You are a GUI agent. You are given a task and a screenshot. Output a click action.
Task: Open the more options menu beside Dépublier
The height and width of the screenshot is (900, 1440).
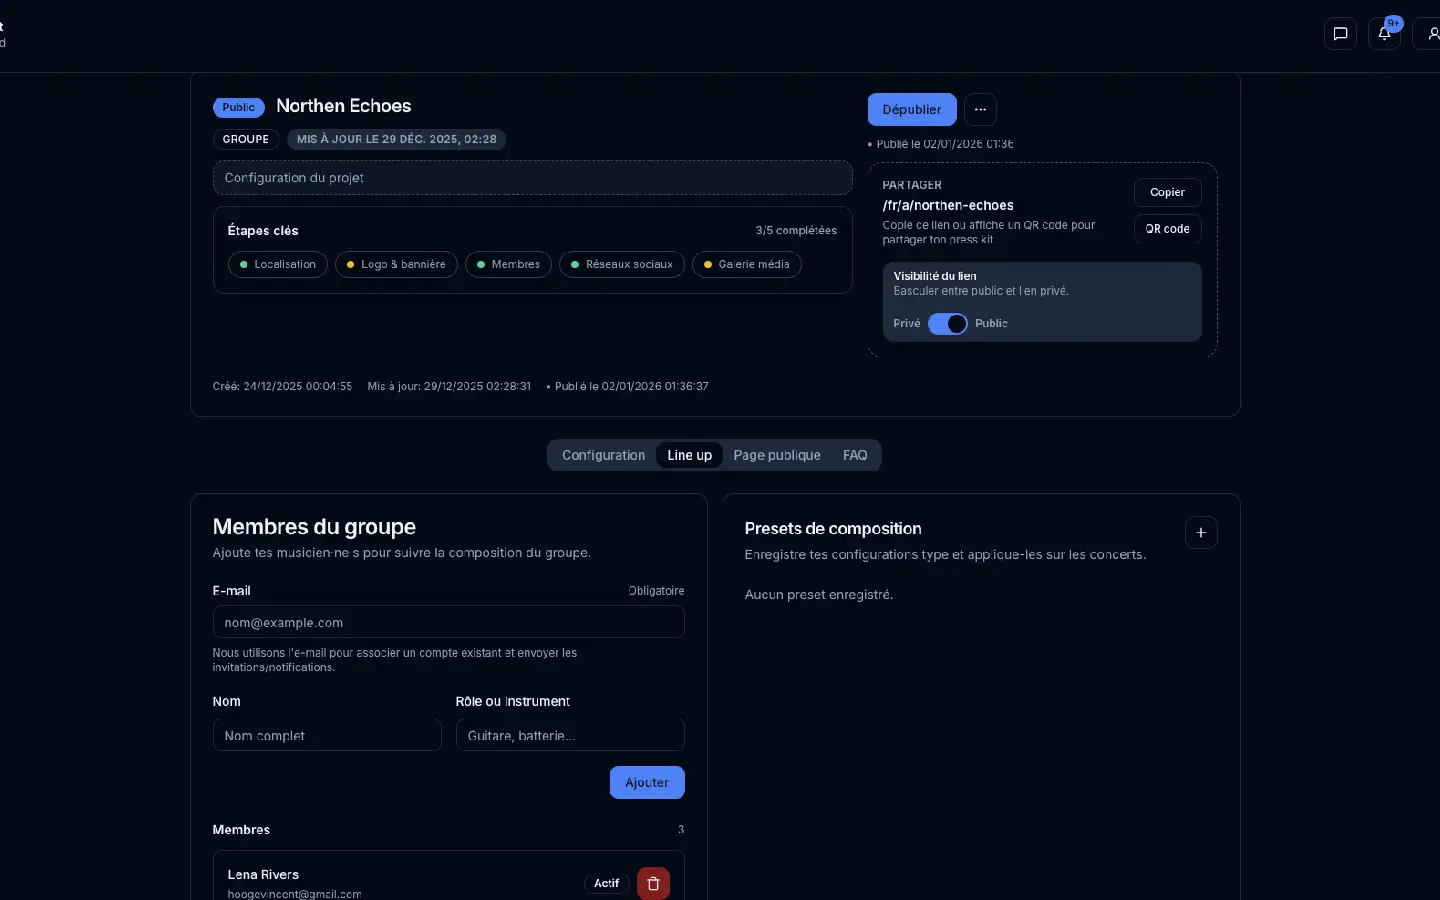(x=980, y=109)
